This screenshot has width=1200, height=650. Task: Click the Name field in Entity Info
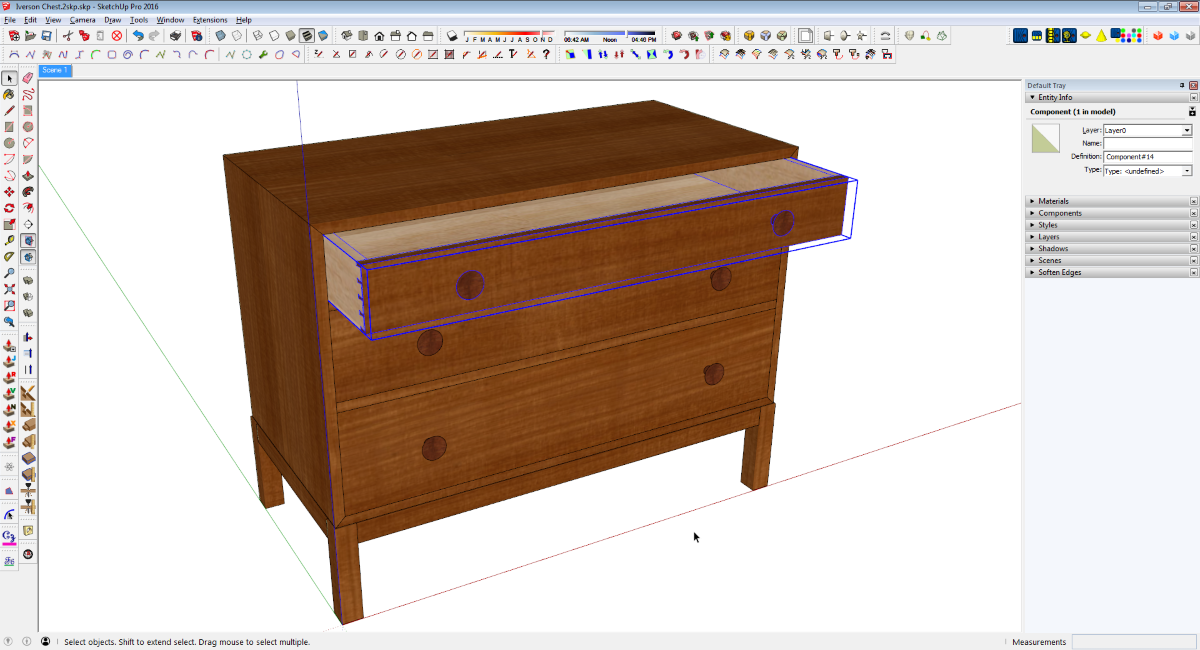(x=1148, y=144)
